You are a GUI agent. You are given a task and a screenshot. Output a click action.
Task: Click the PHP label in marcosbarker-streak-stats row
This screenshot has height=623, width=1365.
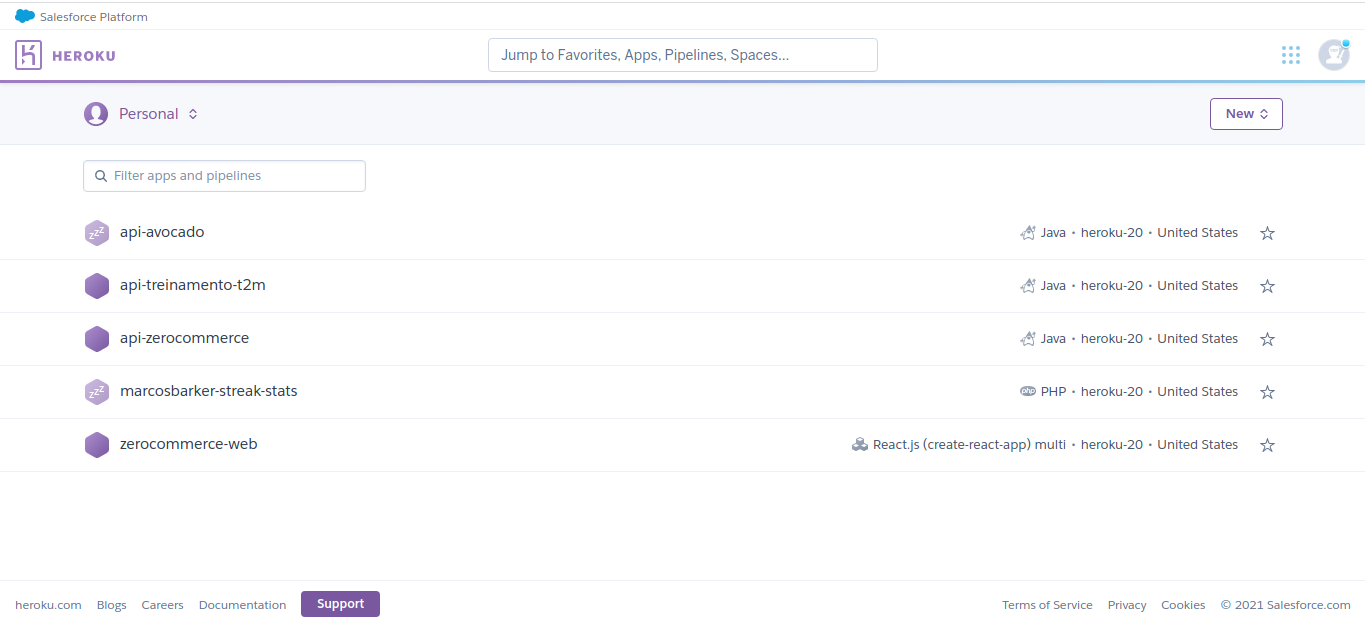(1053, 392)
